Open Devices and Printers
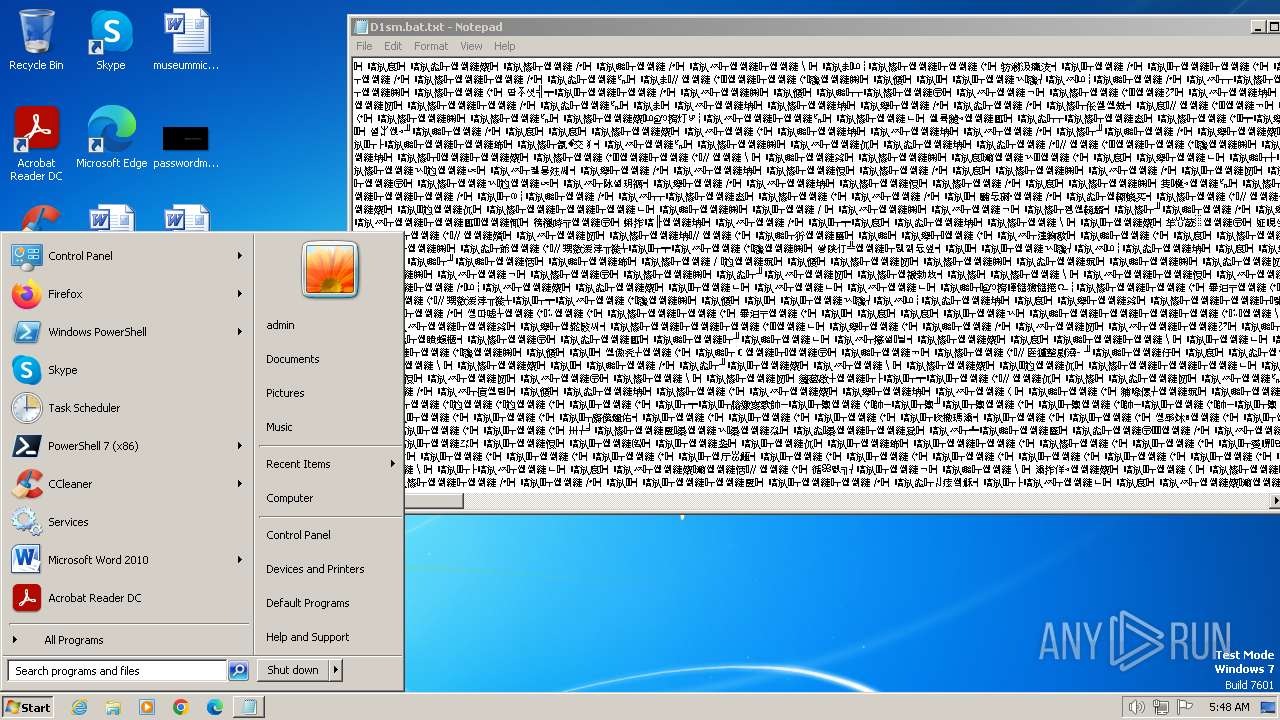 [x=315, y=569]
